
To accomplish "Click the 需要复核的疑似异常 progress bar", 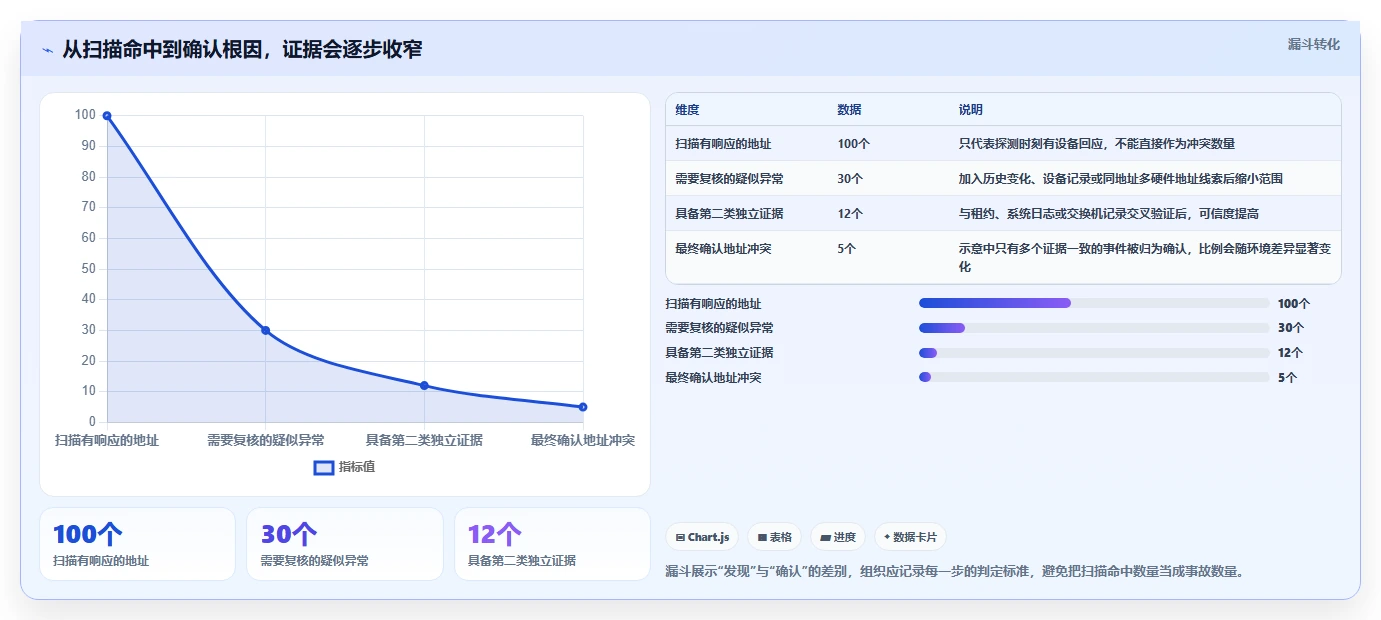I will (1094, 328).
